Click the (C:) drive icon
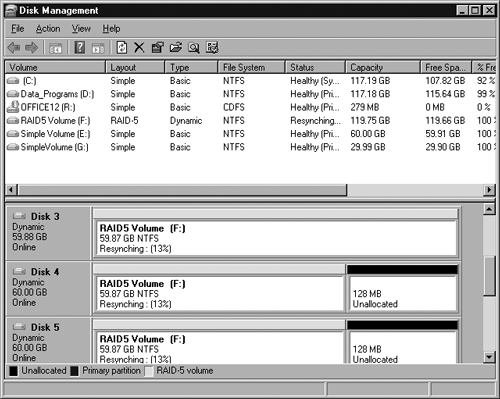This screenshot has height=399, width=500. (13, 81)
